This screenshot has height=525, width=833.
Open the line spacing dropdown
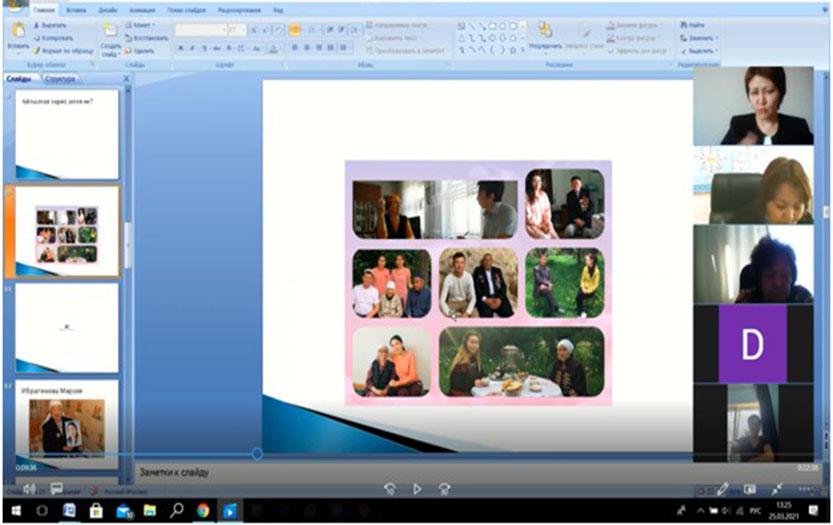pyautogui.click(x=355, y=30)
